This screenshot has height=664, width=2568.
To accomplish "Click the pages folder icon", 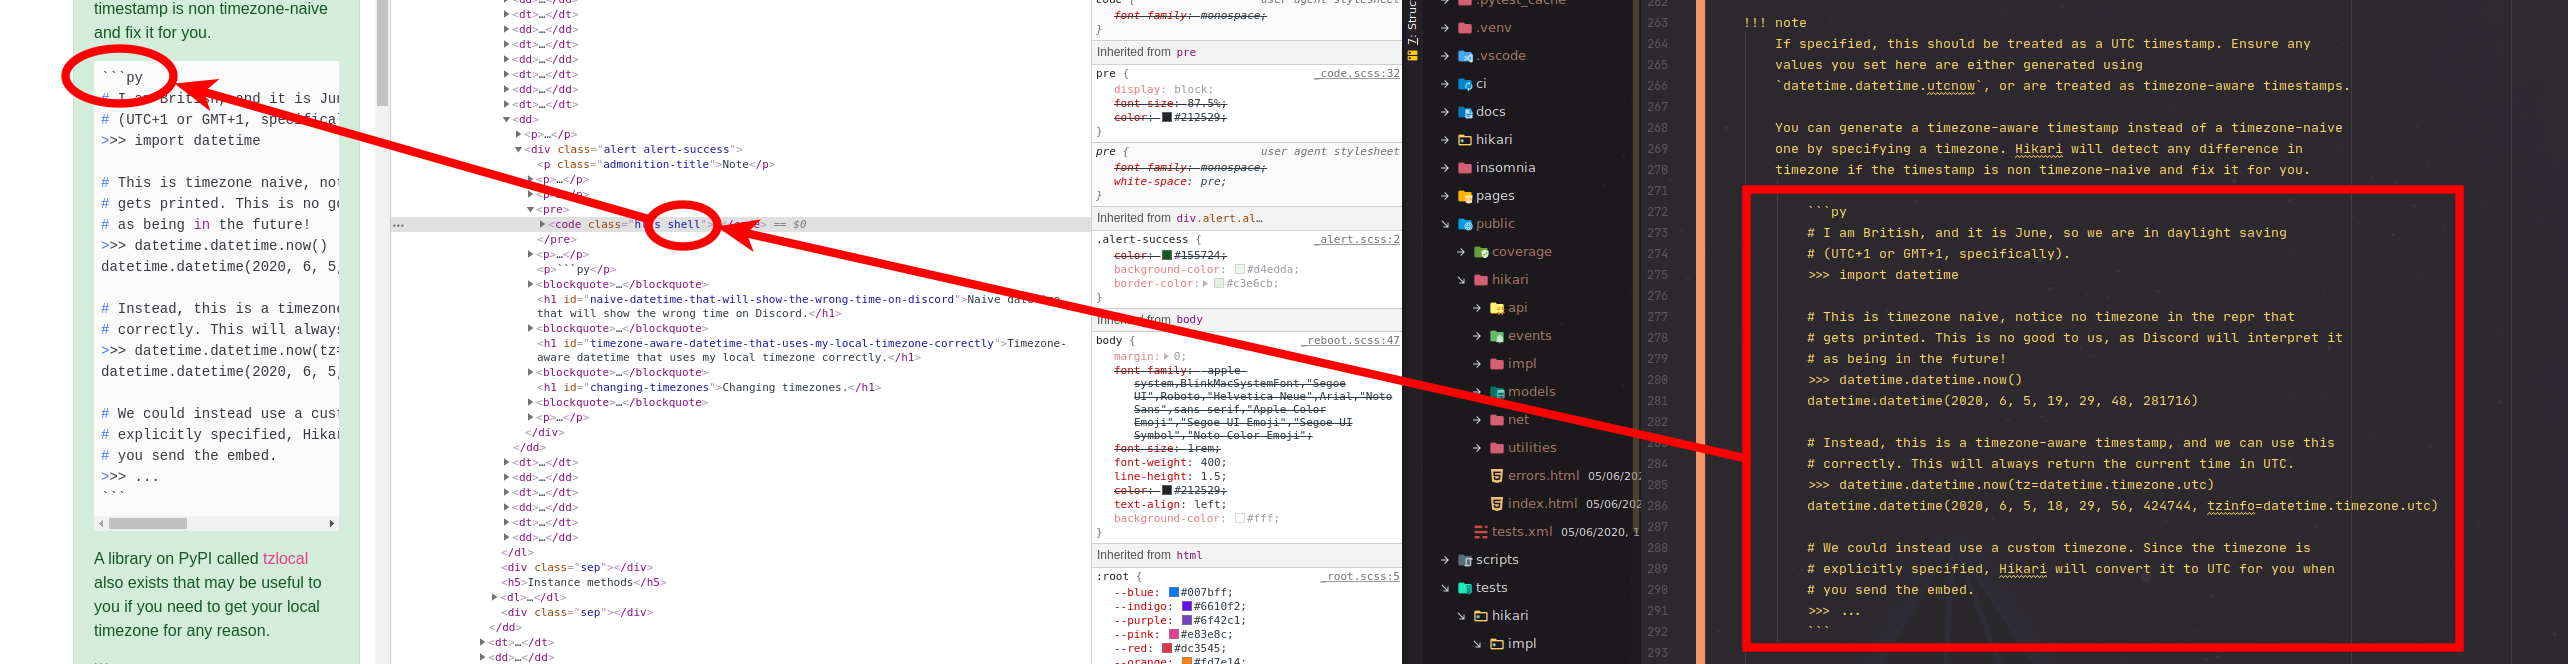I will point(1465,196).
